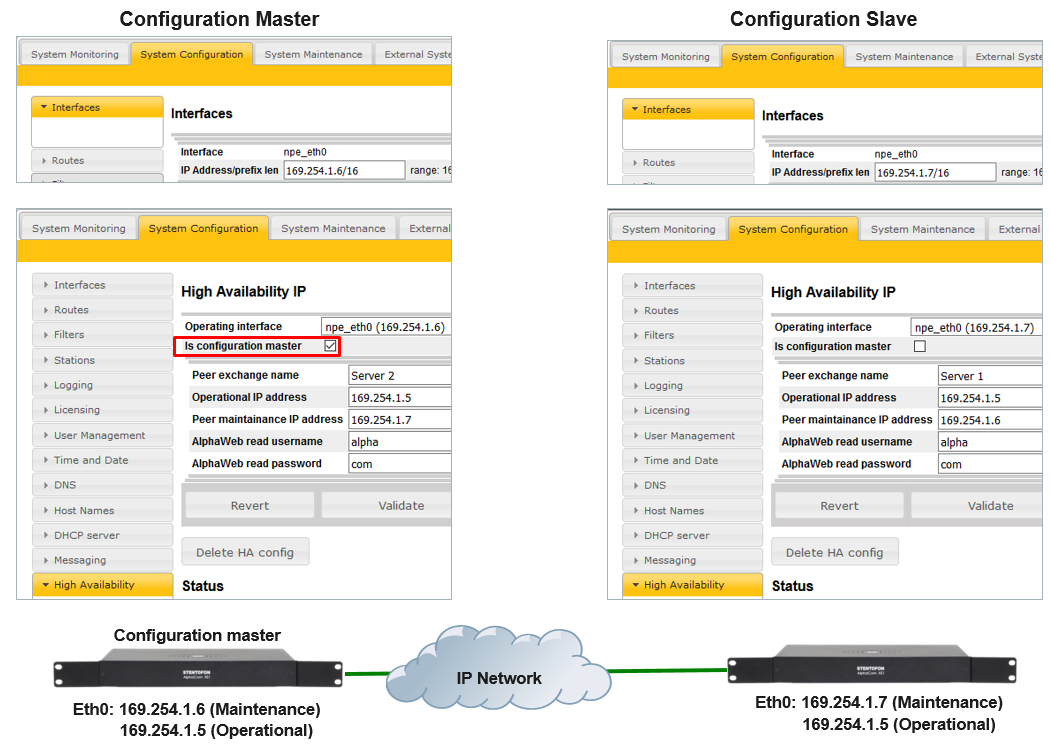Click Validate button in master panel
The width and height of the screenshot is (1050, 746).
coord(400,505)
